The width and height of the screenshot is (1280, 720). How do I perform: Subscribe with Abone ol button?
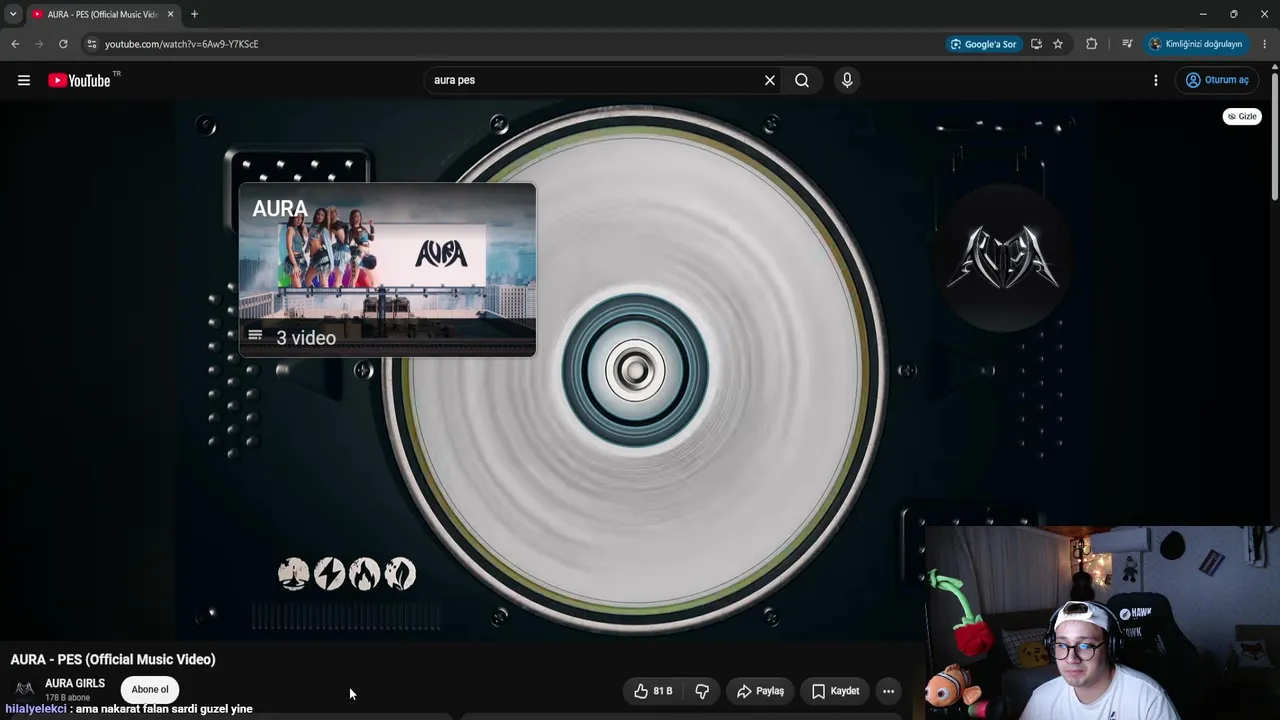click(150, 689)
